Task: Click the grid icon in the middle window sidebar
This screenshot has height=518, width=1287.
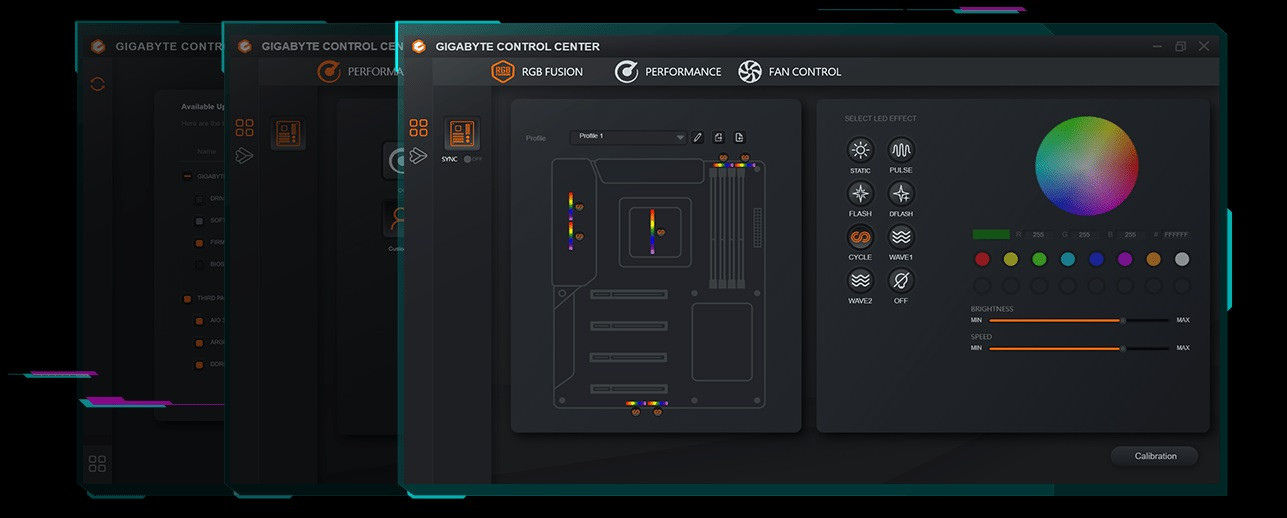Action: click(244, 128)
